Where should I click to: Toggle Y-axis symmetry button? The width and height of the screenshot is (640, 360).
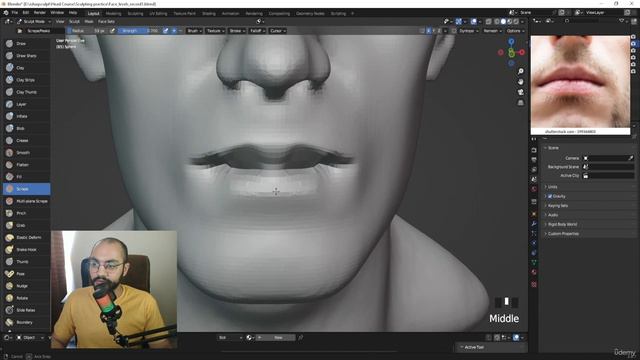pyautogui.click(x=434, y=31)
